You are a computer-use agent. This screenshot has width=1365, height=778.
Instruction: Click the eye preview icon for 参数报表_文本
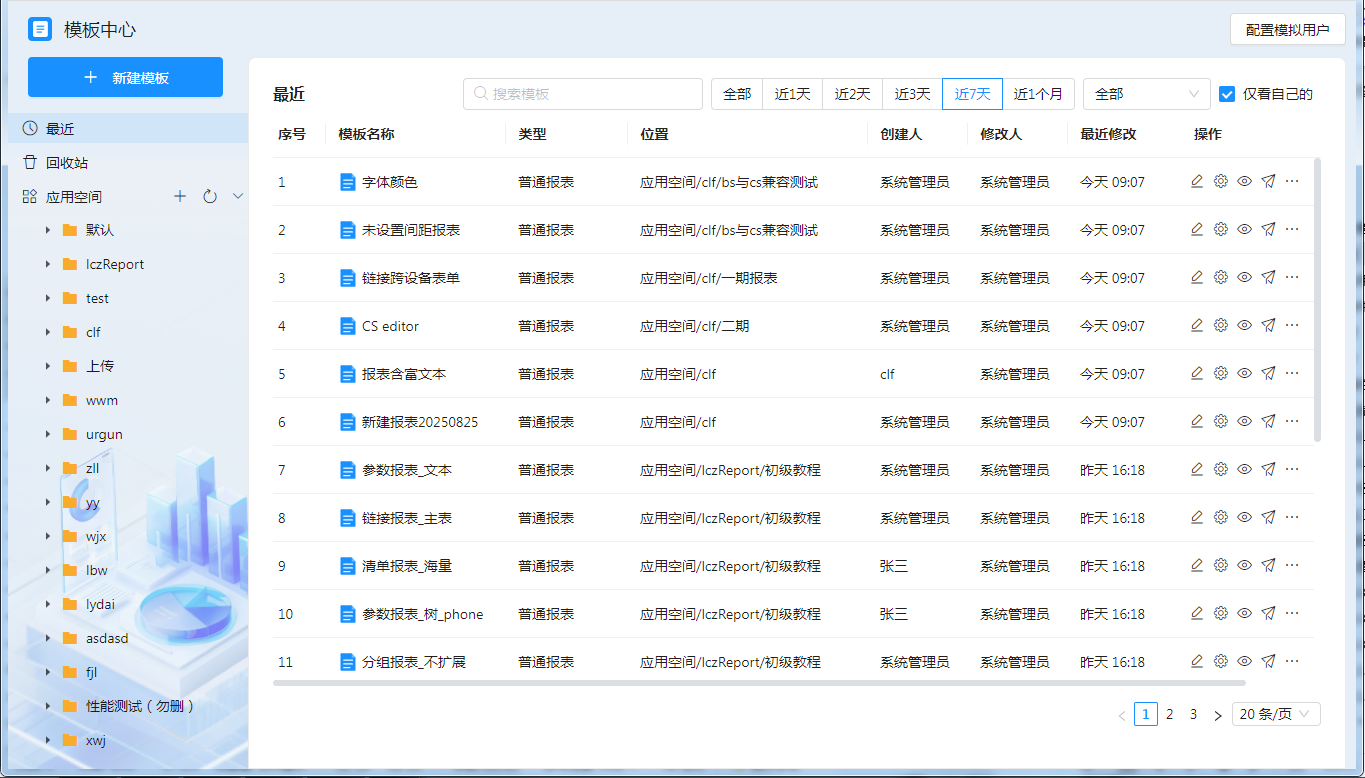coord(1245,470)
